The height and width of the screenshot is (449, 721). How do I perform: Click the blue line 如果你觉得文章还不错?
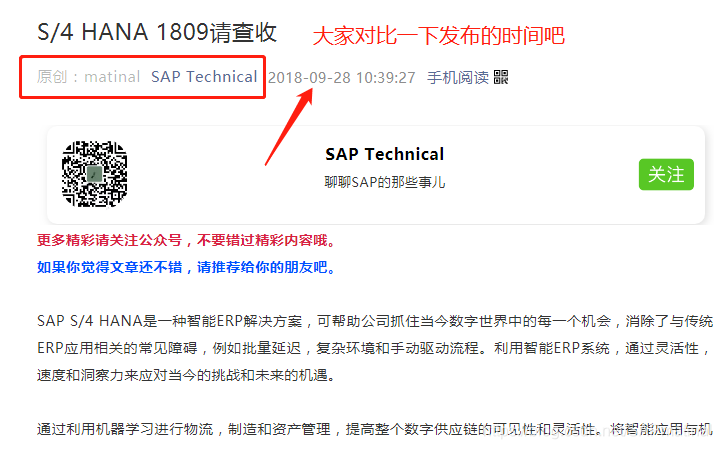[187, 267]
